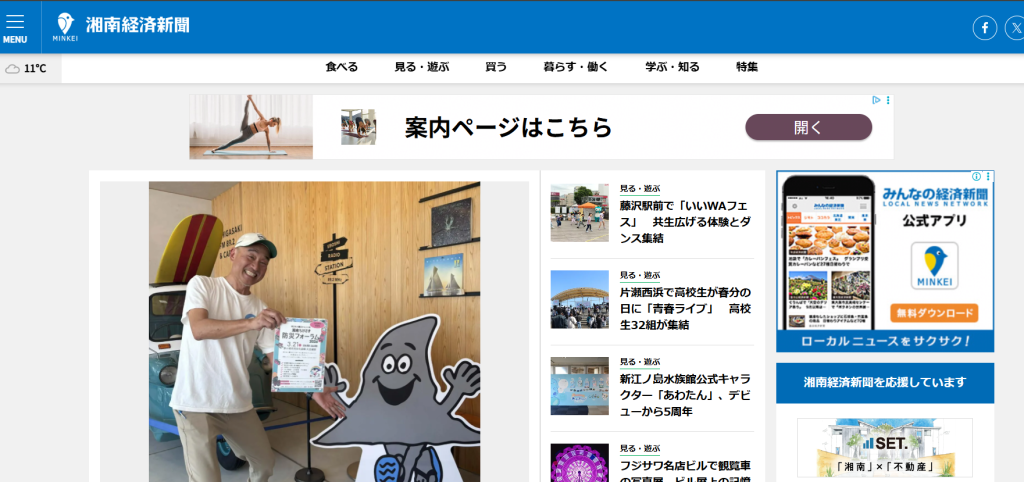
Task: Go to 暮らす・働く category
Action: pos(575,67)
